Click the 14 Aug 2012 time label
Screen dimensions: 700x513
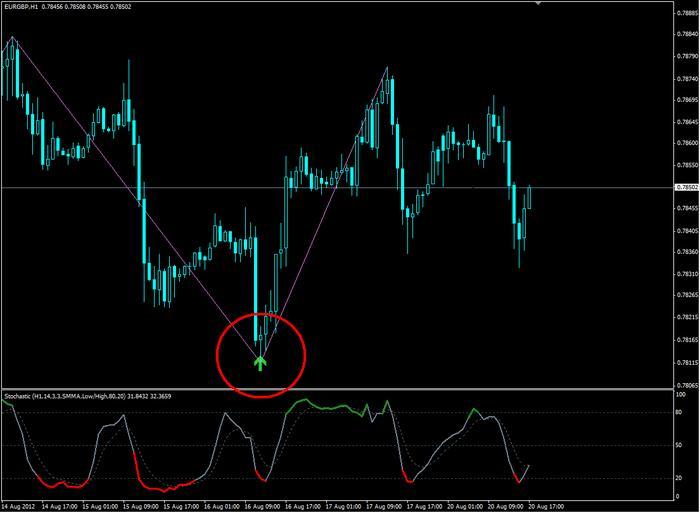(18, 507)
